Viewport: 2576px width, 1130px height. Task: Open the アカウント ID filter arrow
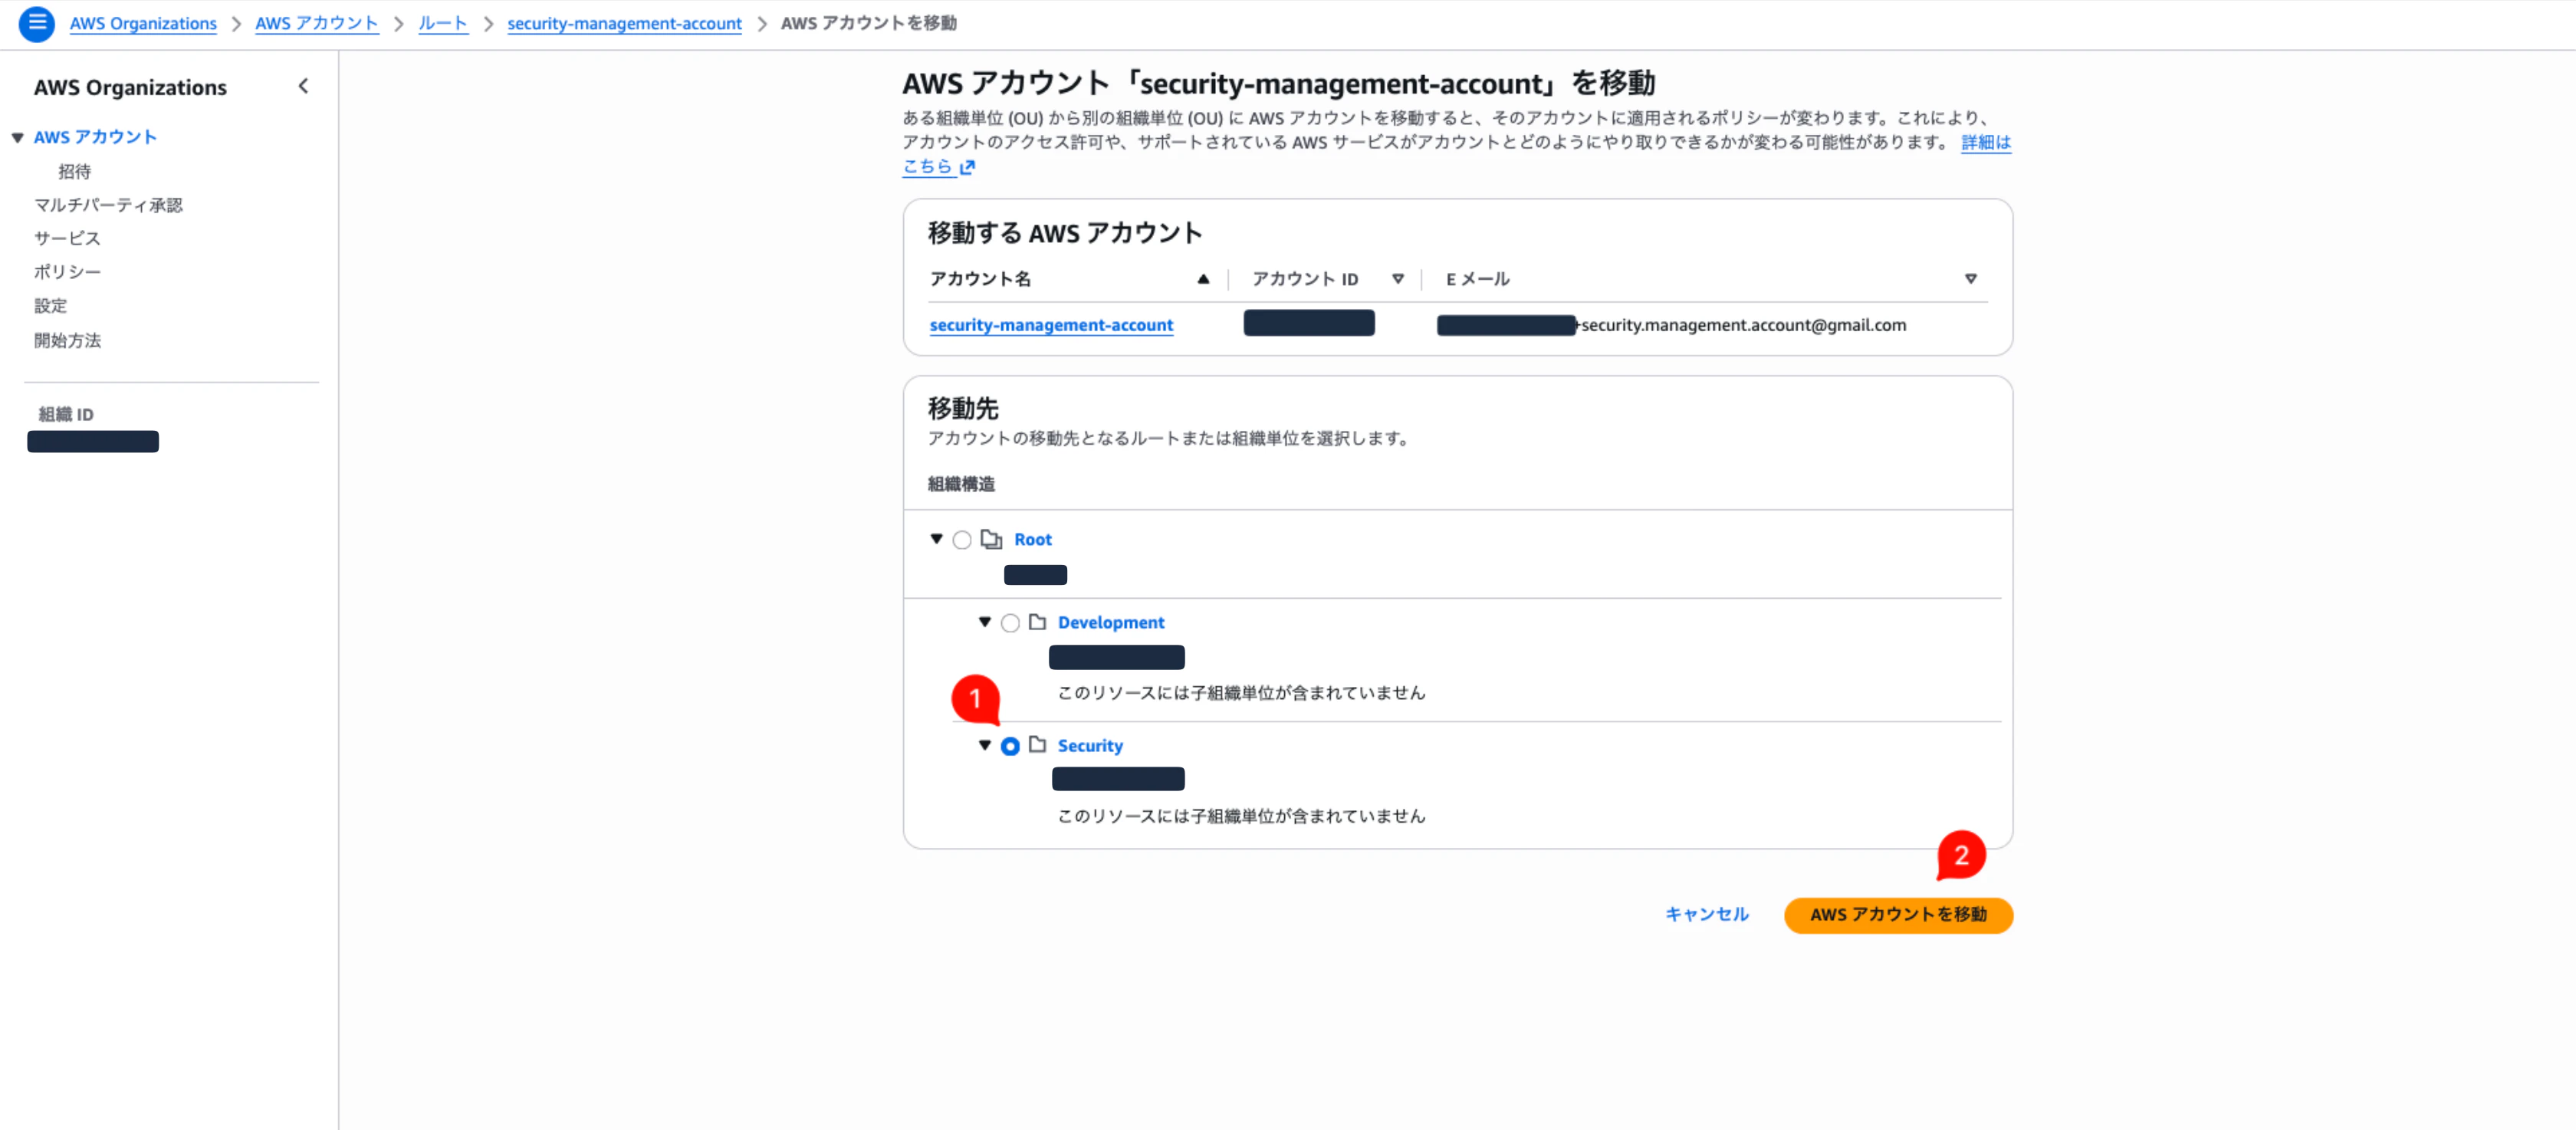coord(1397,279)
